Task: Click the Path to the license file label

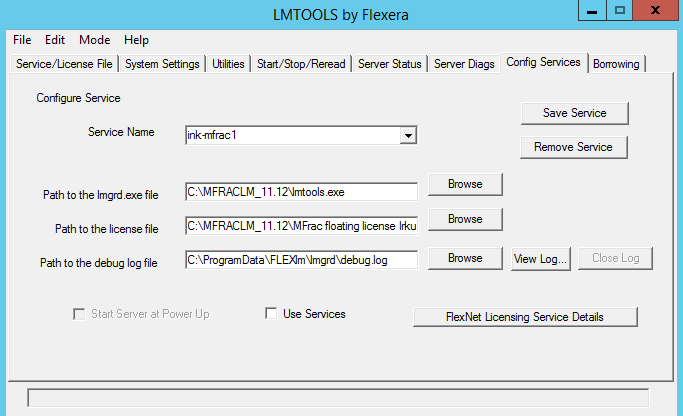Action: [x=107, y=229]
